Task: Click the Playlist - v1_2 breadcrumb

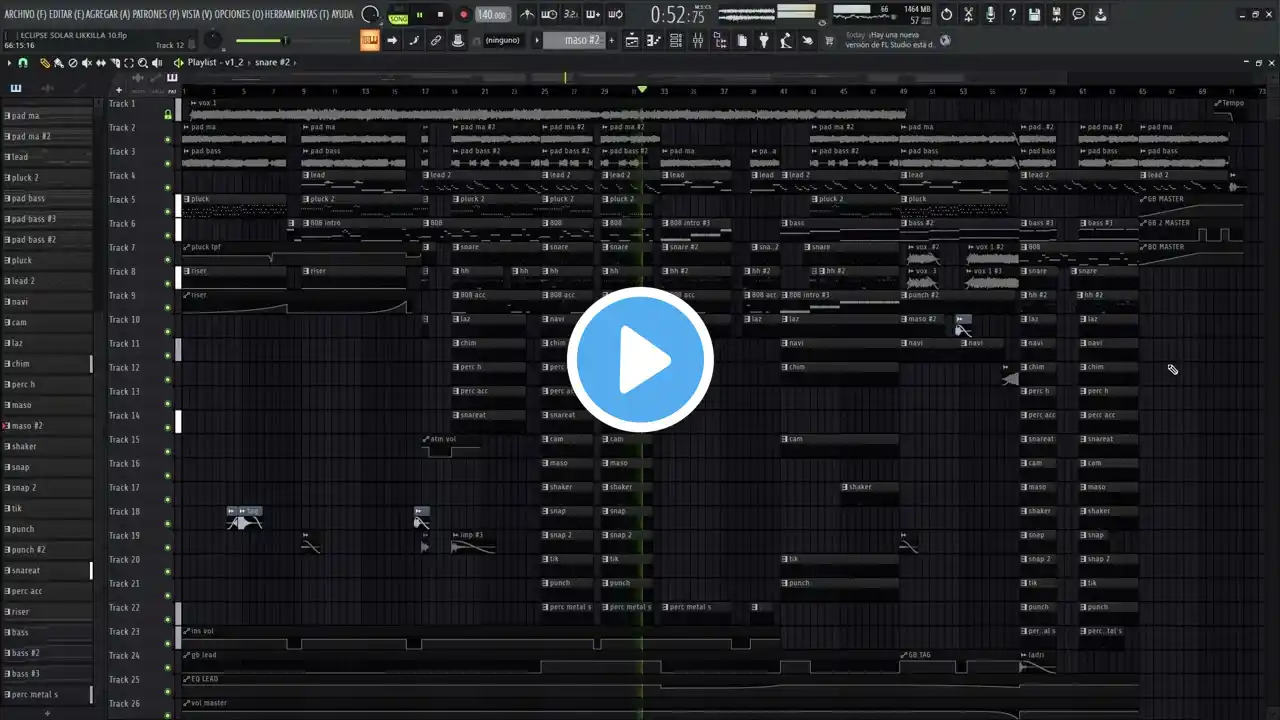Action: pos(215,63)
